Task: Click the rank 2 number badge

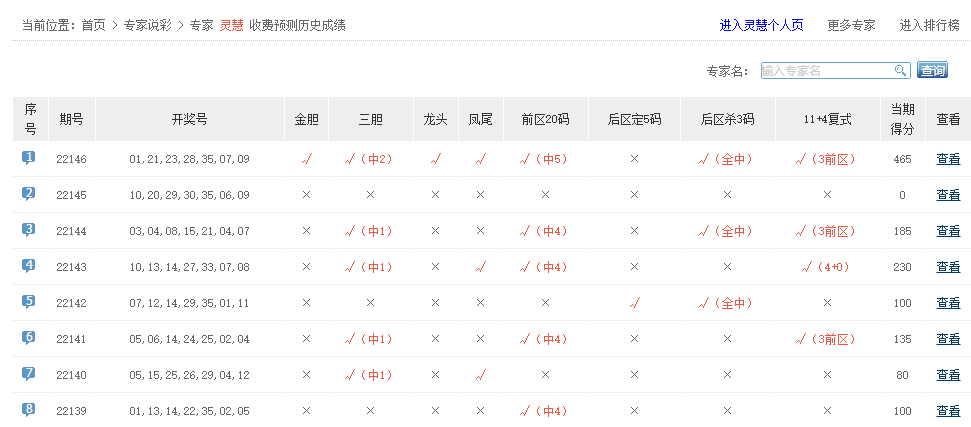Action: (29, 194)
